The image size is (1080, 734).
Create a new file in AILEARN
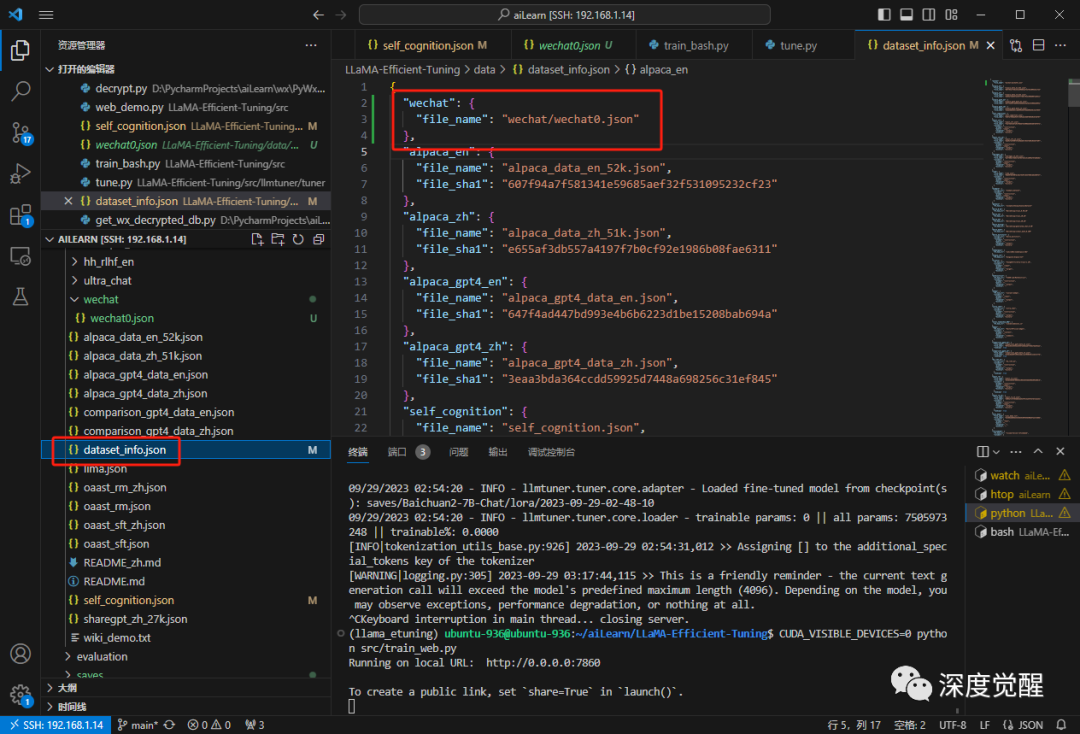pos(257,239)
